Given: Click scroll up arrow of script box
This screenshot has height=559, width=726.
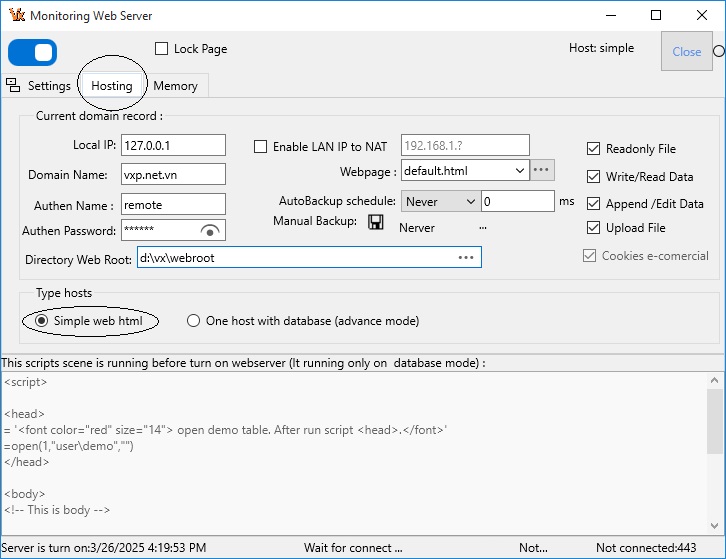Looking at the screenshot, I should click(x=714, y=380).
